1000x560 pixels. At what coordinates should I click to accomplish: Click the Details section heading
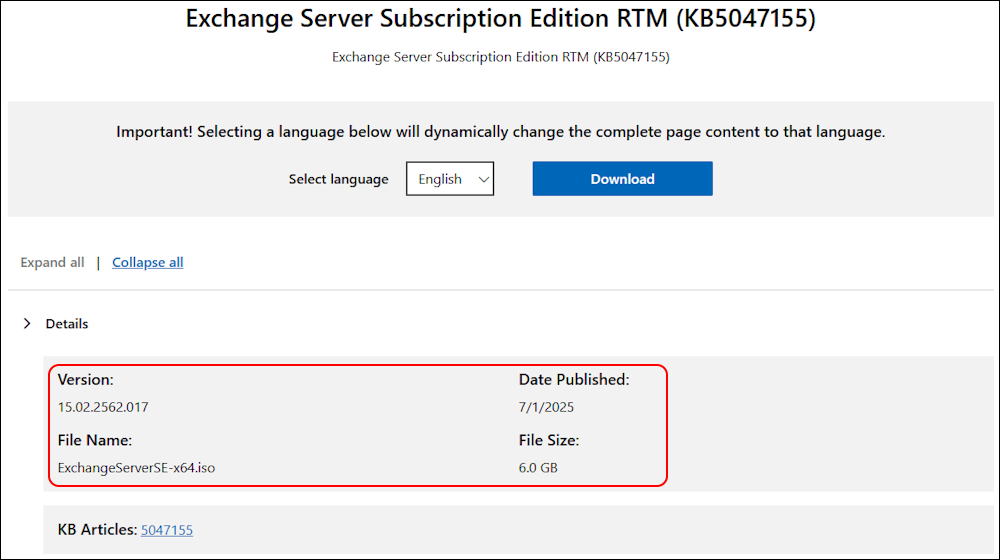67,324
